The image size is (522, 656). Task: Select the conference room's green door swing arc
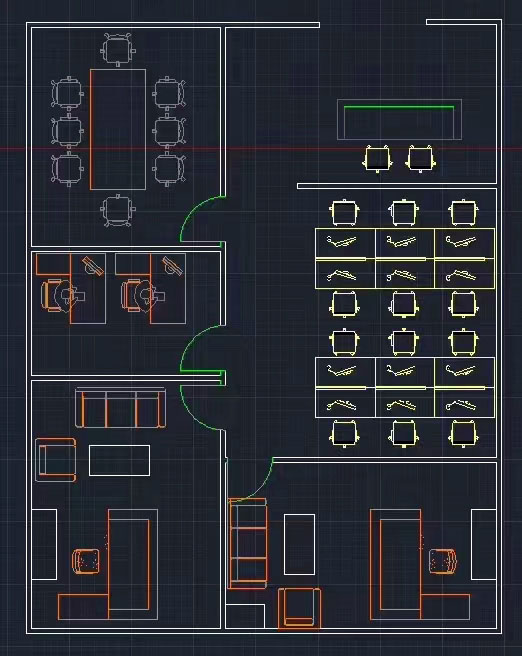203,218
